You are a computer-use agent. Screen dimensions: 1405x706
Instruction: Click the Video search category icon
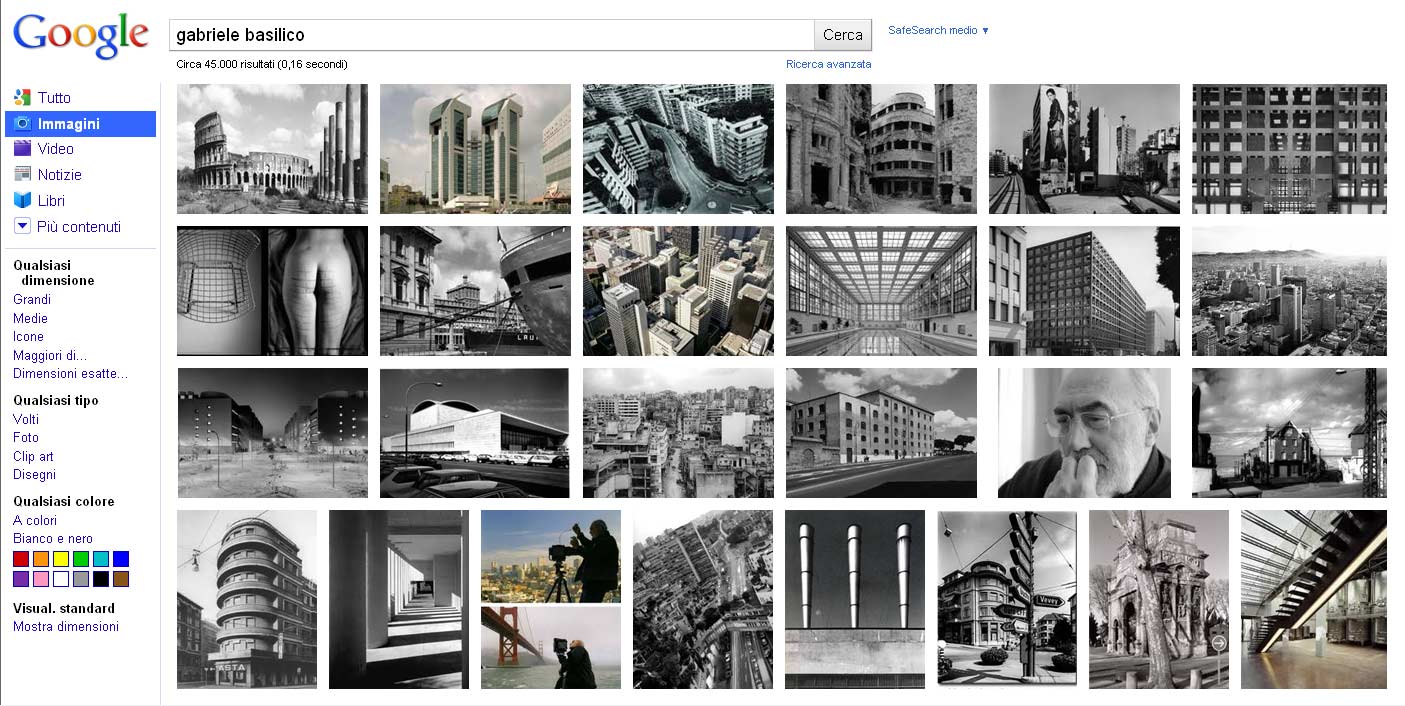point(21,148)
